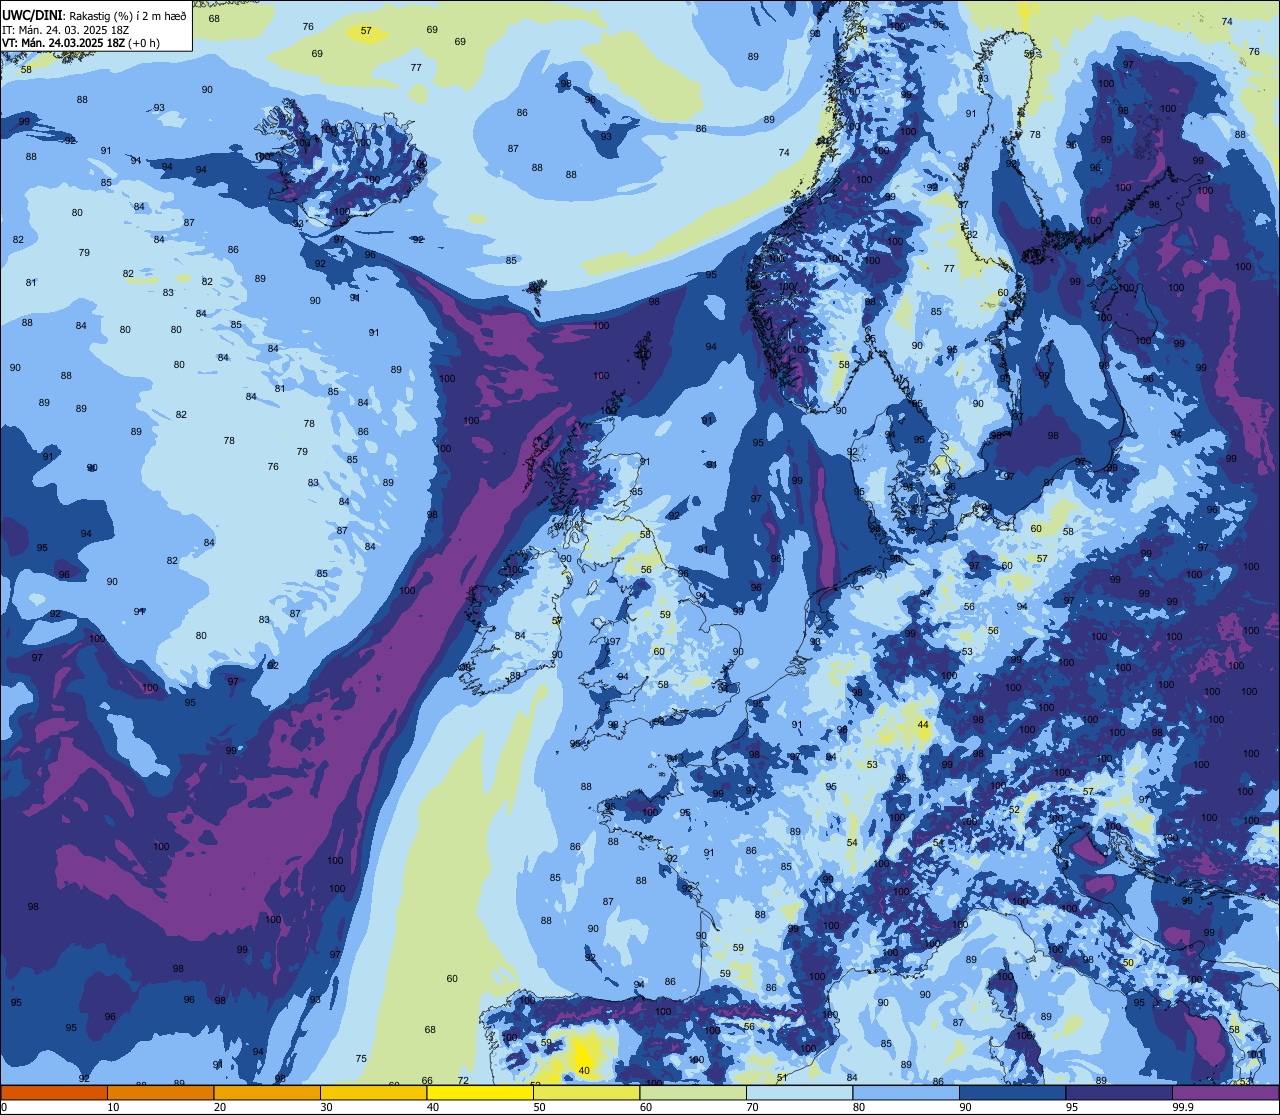Pick the pale blue 70–80 legend swatch

click(799, 1092)
